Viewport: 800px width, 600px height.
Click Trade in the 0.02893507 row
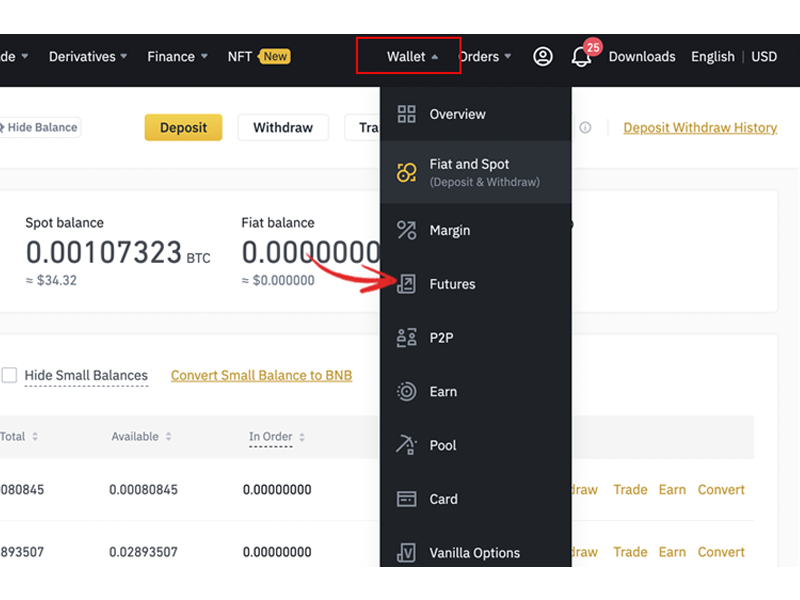(x=630, y=552)
